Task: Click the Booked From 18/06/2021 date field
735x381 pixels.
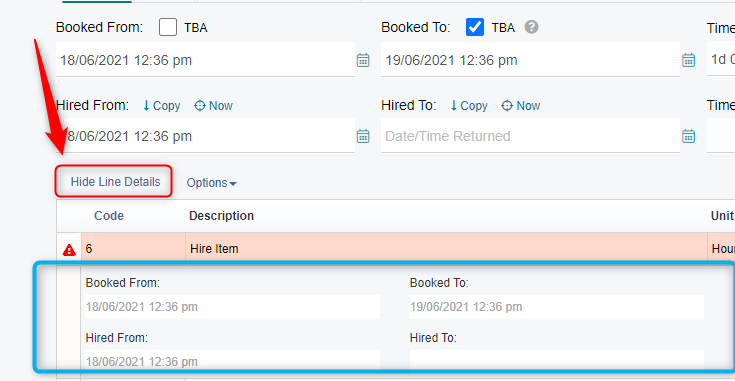Action: (x=205, y=60)
